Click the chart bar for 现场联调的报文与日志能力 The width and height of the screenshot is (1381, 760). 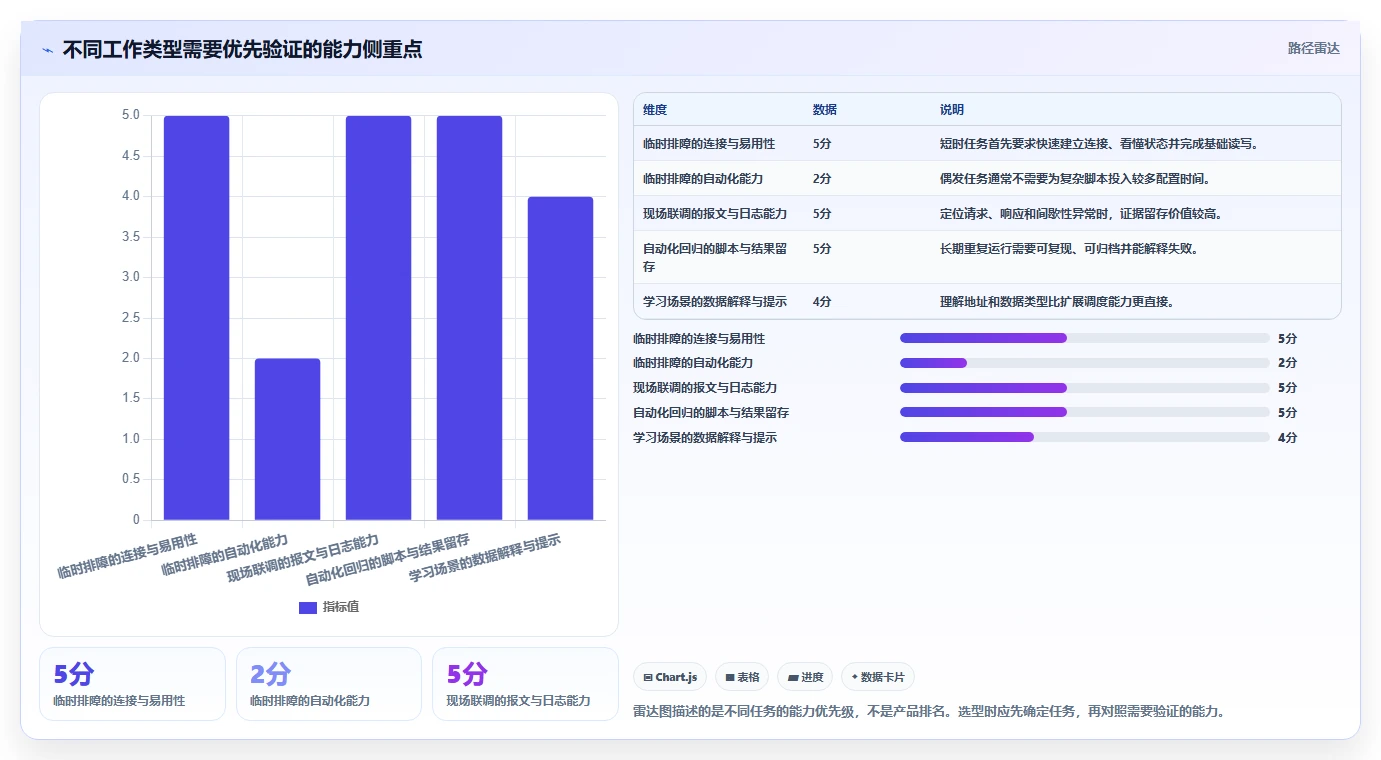pyautogui.click(x=379, y=318)
